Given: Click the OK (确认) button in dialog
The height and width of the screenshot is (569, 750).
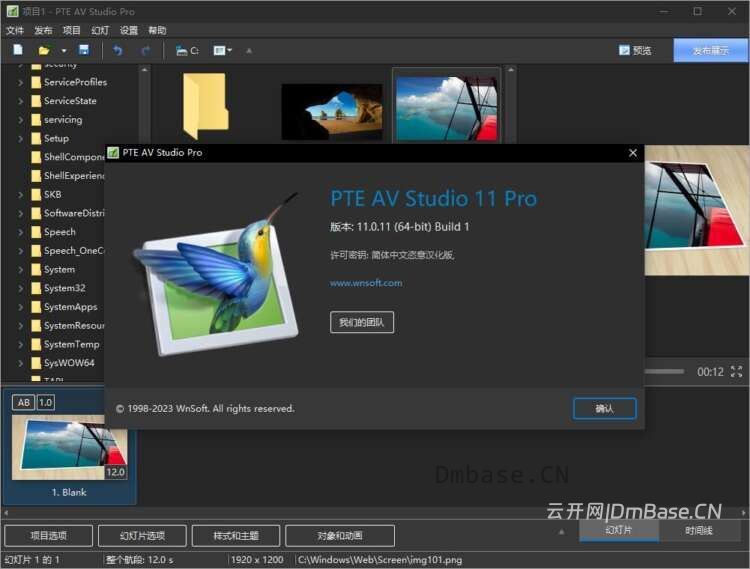Looking at the screenshot, I should 605,409.
